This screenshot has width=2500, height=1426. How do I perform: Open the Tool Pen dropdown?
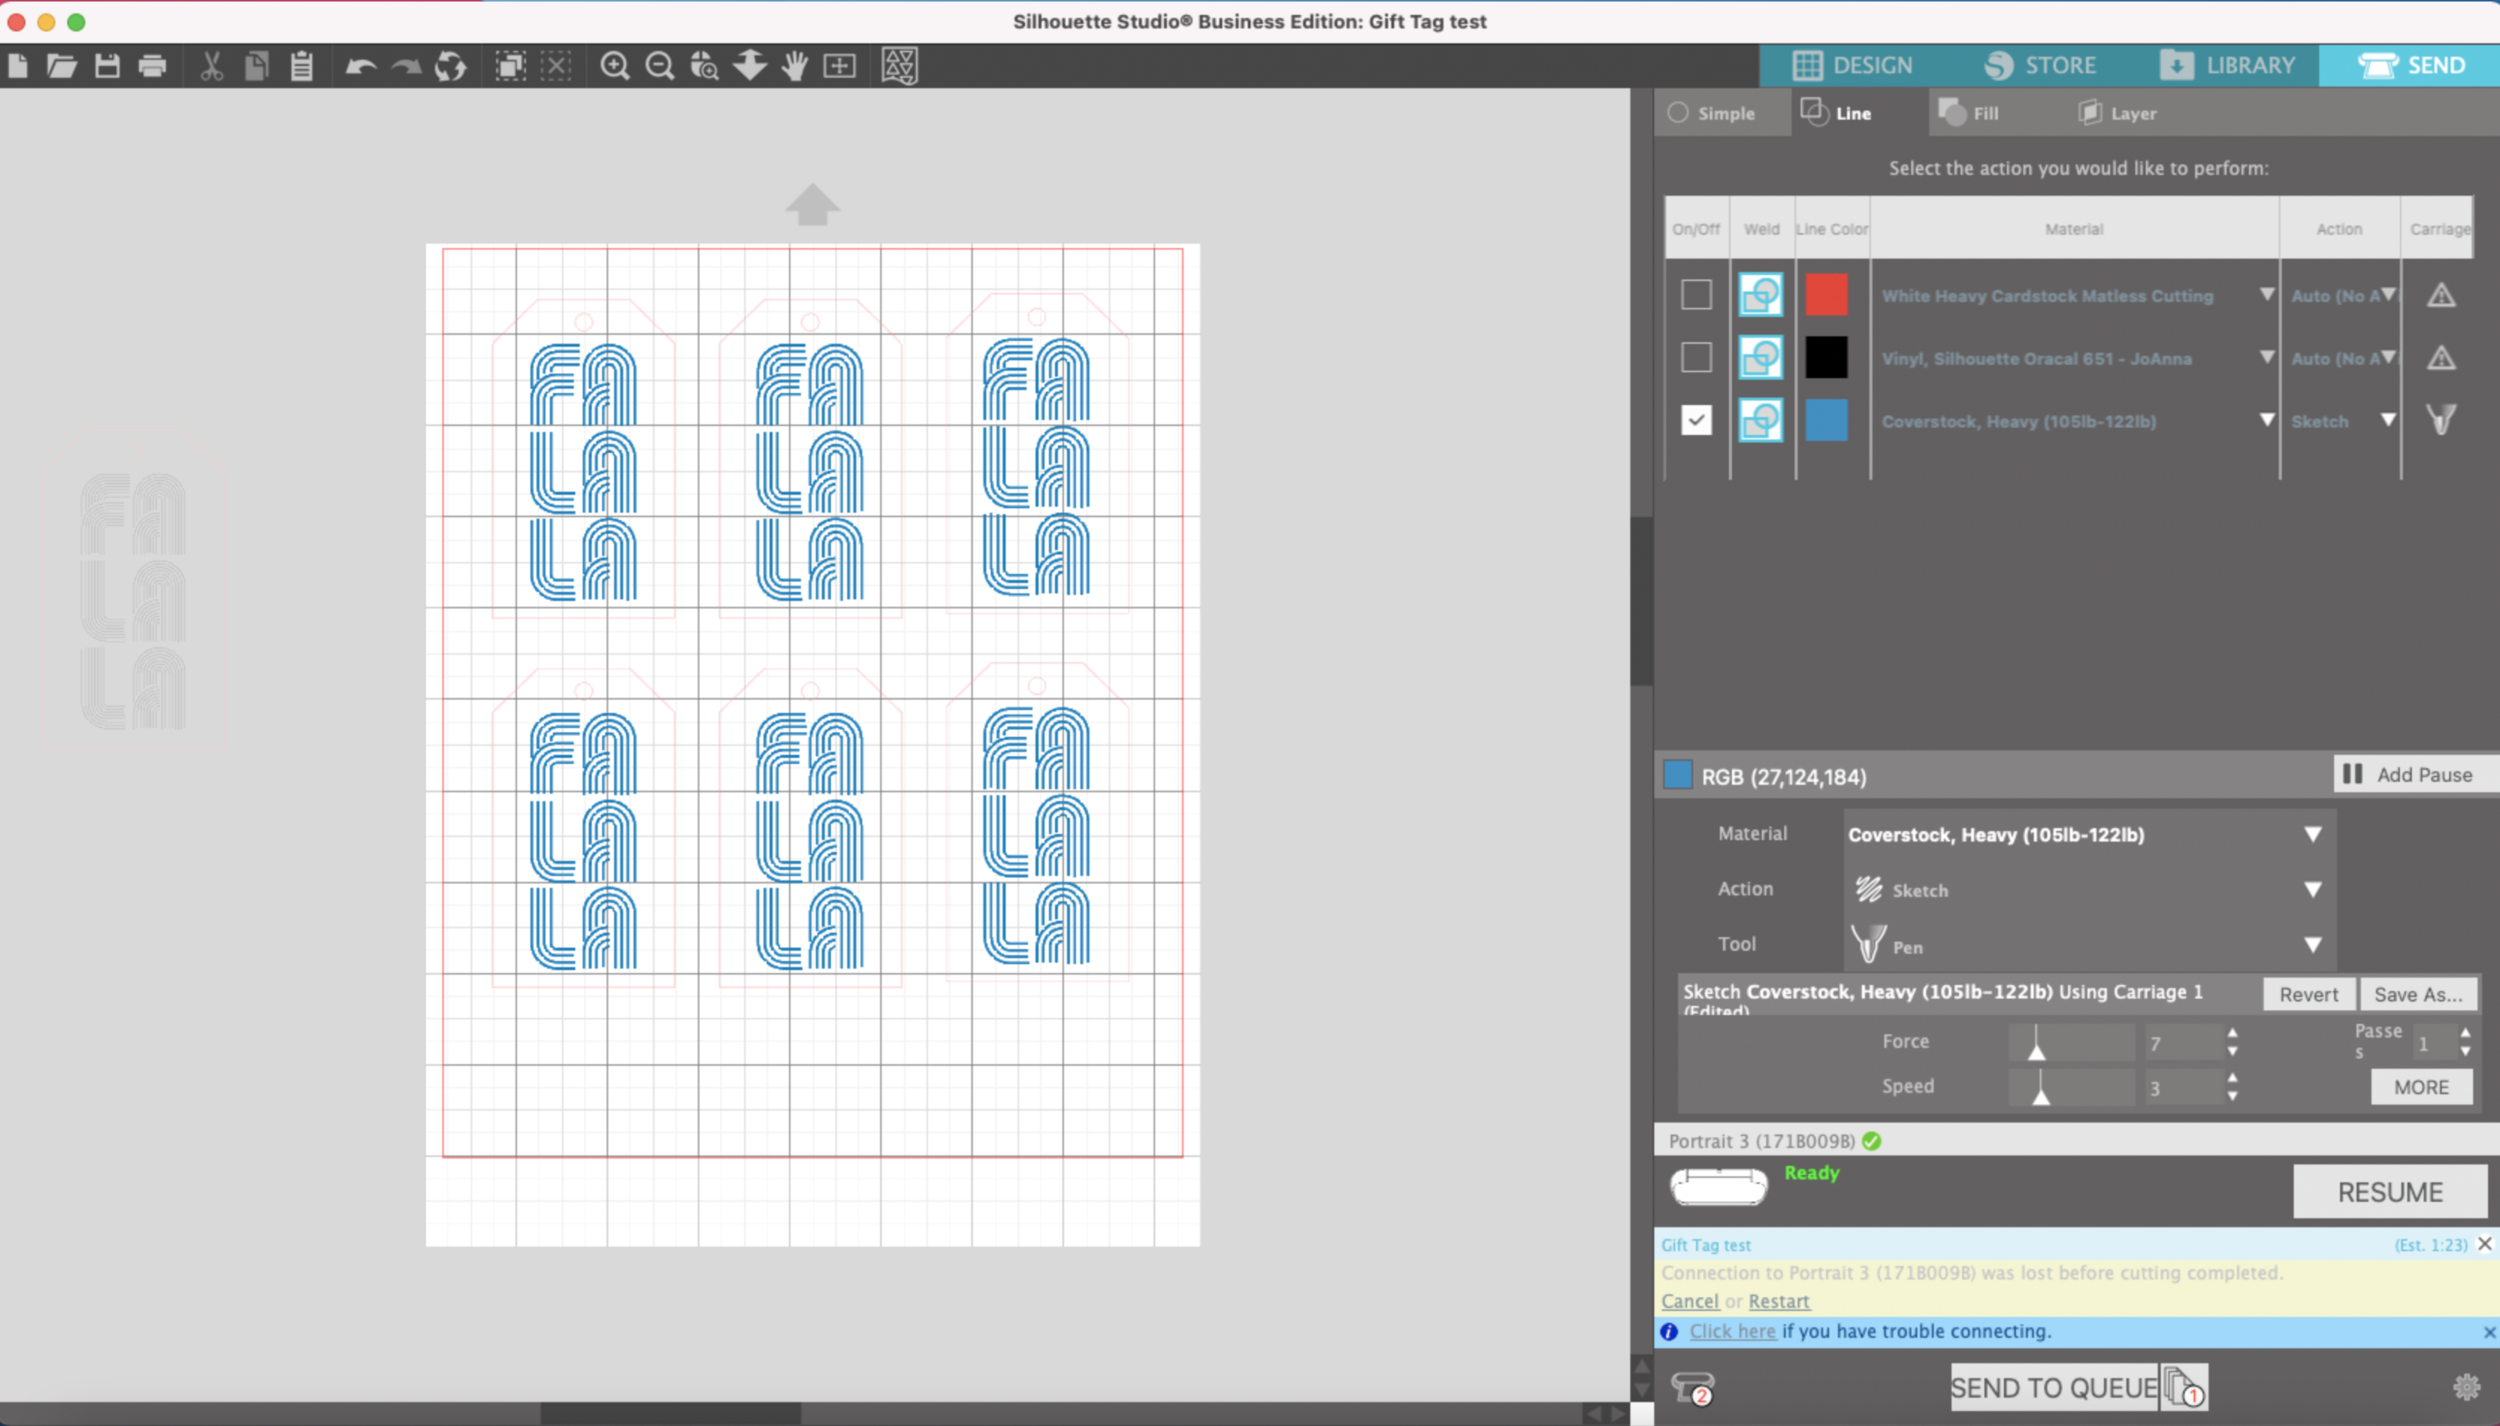click(x=2312, y=944)
